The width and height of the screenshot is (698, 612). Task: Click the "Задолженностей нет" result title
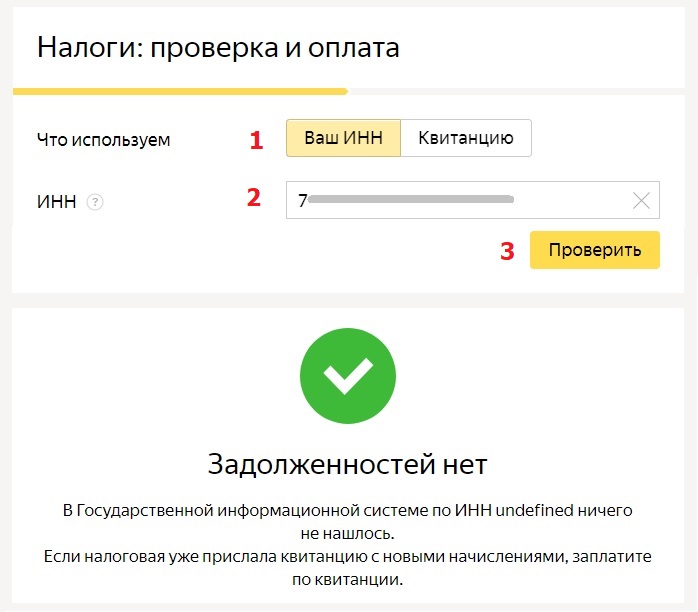[x=348, y=464]
